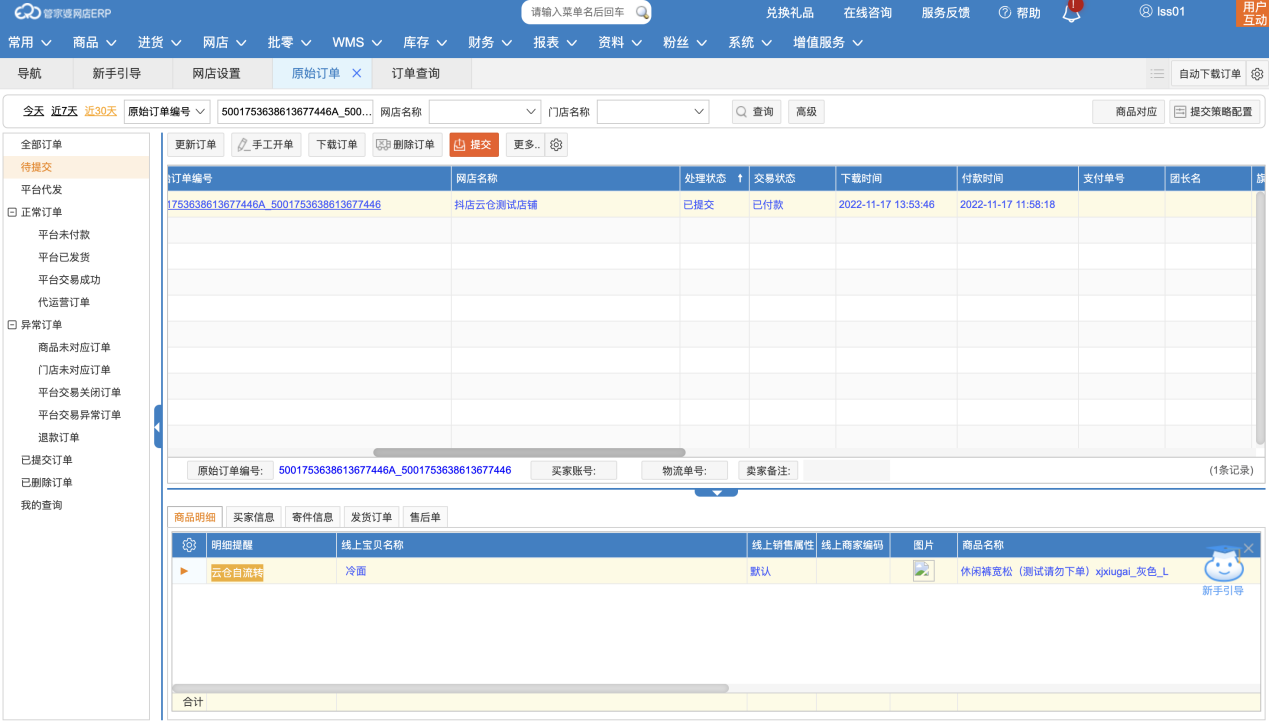
Task: Collapse the left sidebar with the blue handle
Action: pyautogui.click(x=158, y=427)
